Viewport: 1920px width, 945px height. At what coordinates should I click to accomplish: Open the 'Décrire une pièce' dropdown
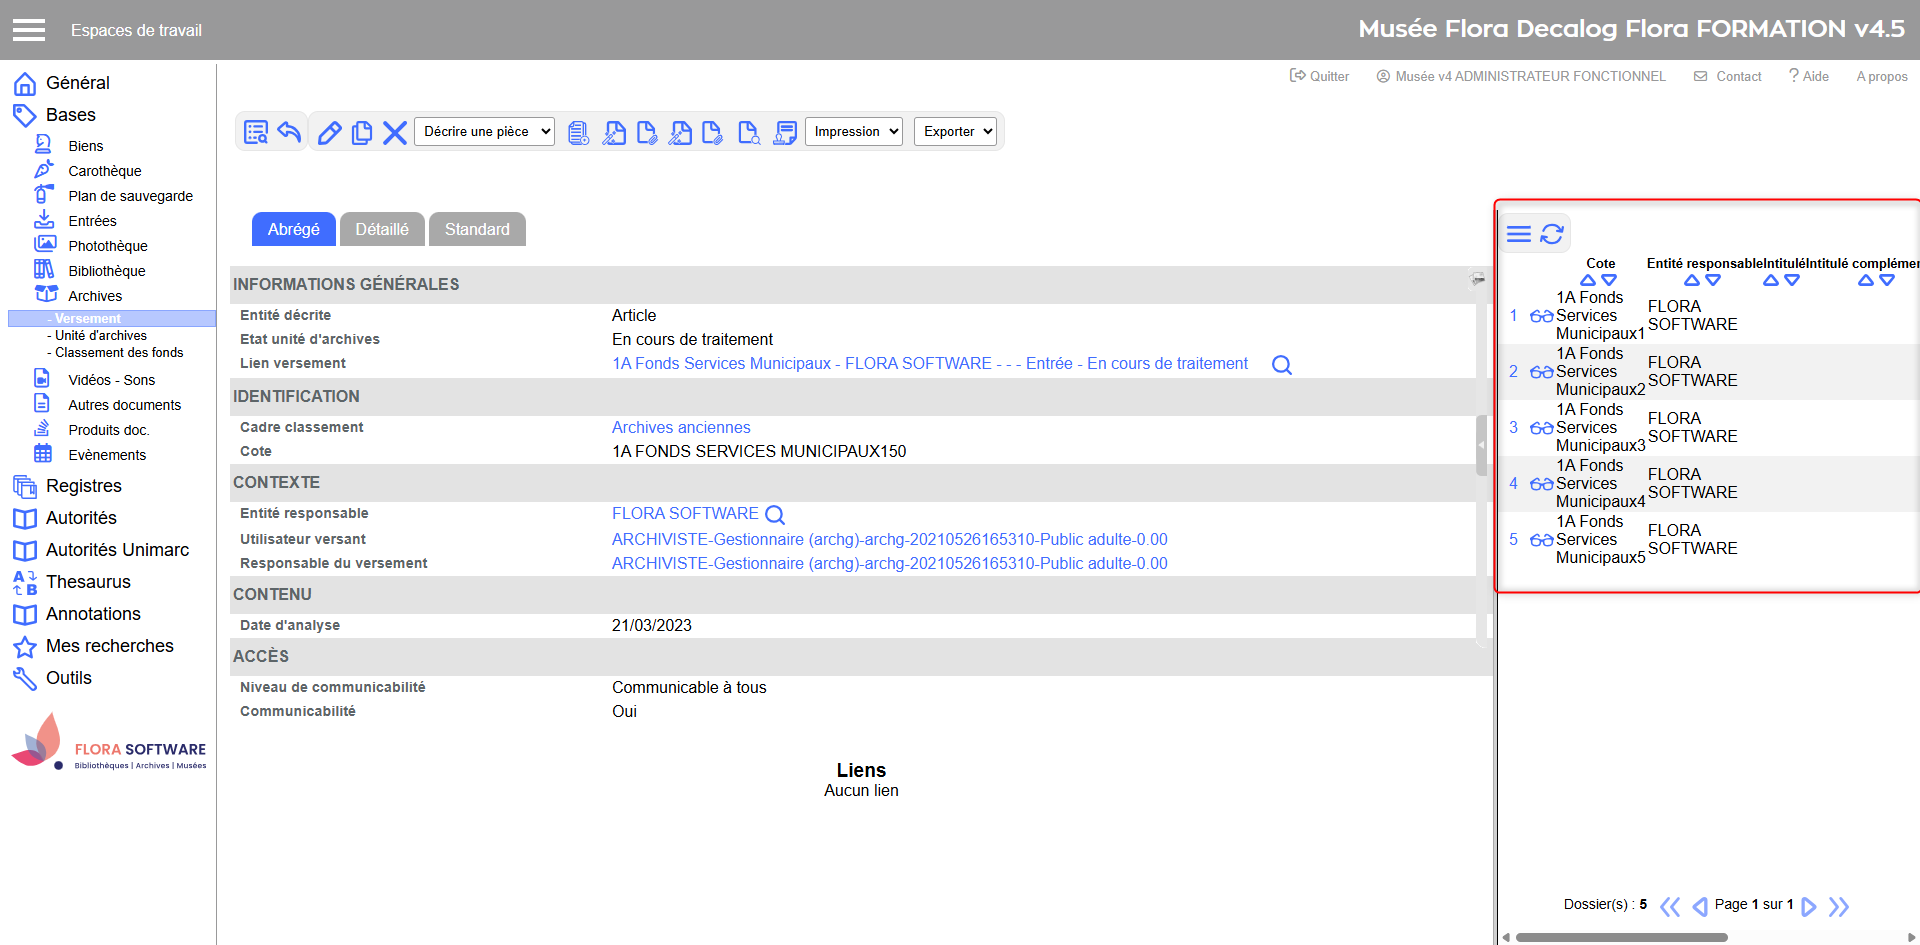pos(484,132)
